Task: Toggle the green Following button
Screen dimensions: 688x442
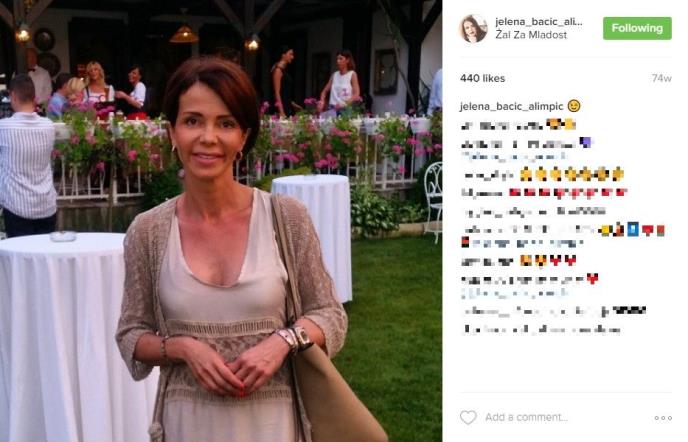Action: [637, 28]
